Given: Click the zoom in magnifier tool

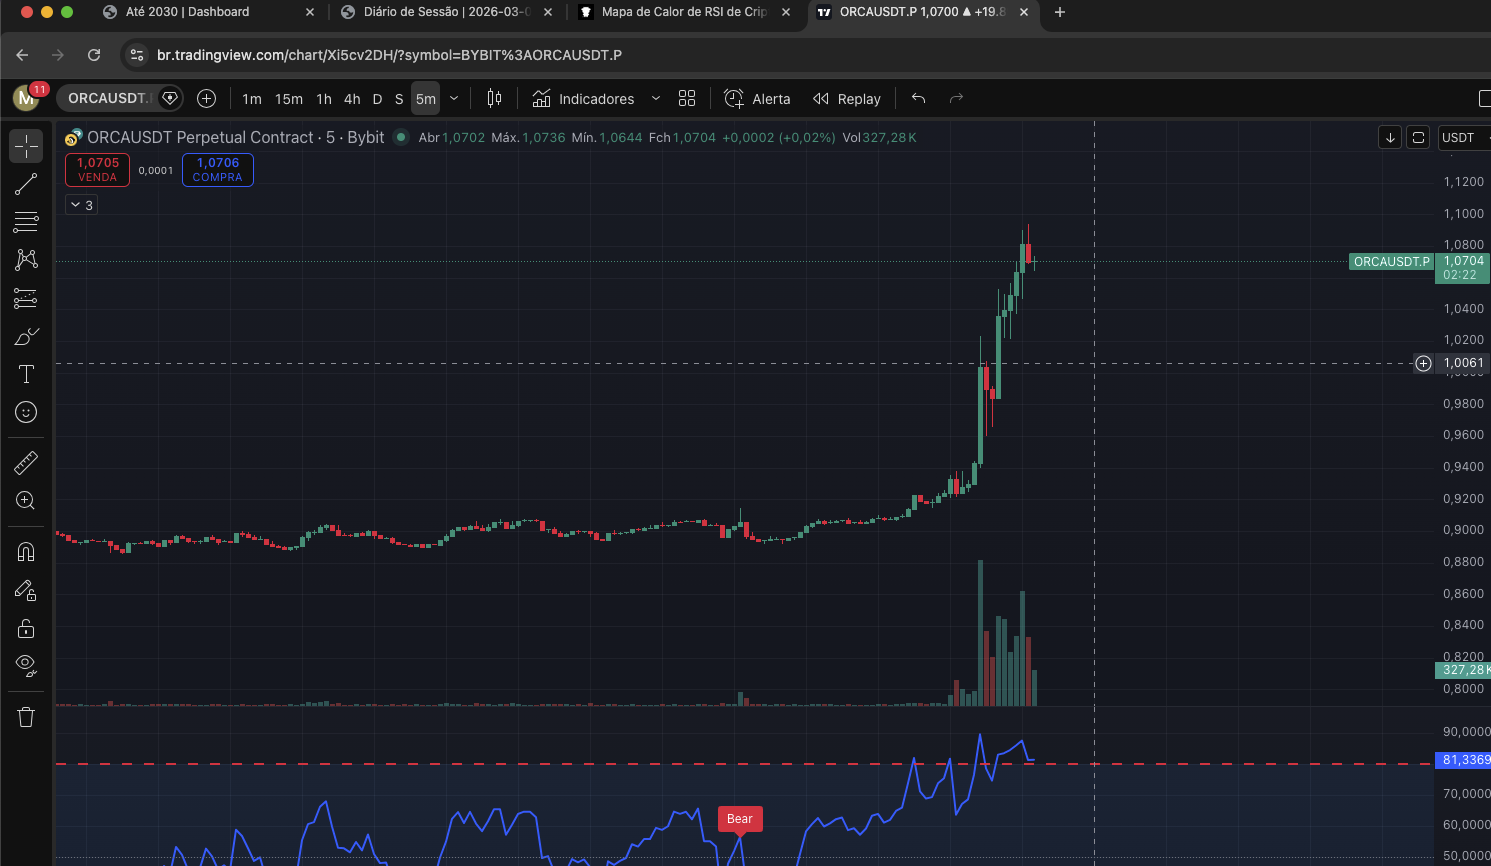Looking at the screenshot, I should (26, 501).
